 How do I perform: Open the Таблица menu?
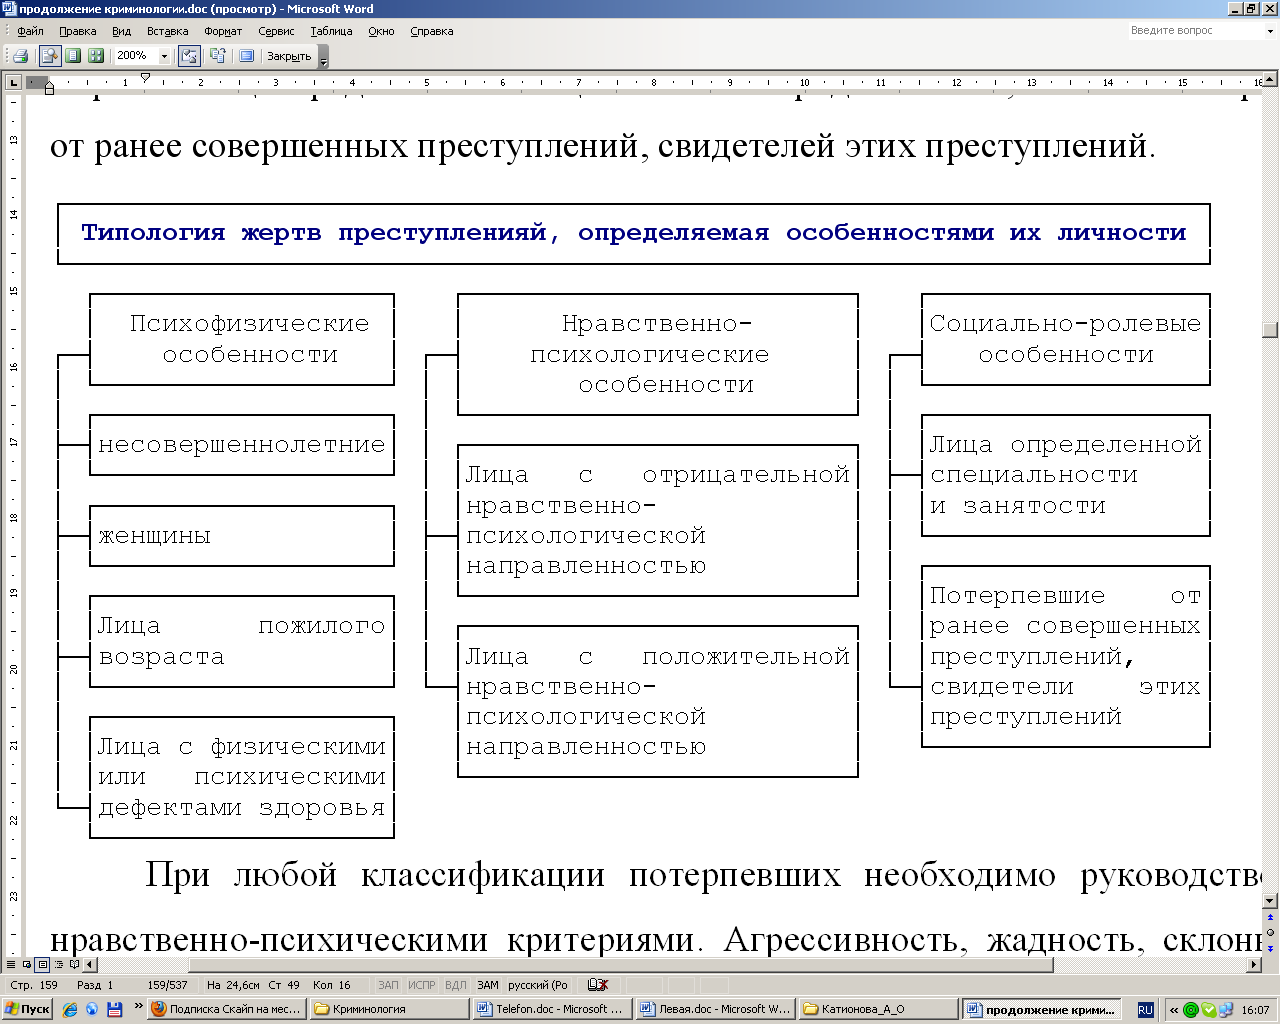[330, 31]
